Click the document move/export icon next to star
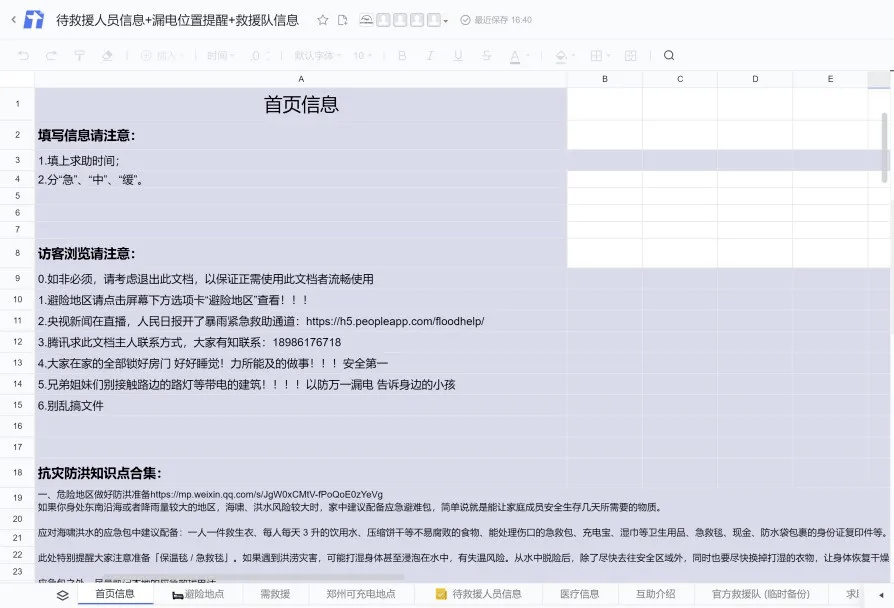Screen dimensions: 894x608 coord(342,20)
